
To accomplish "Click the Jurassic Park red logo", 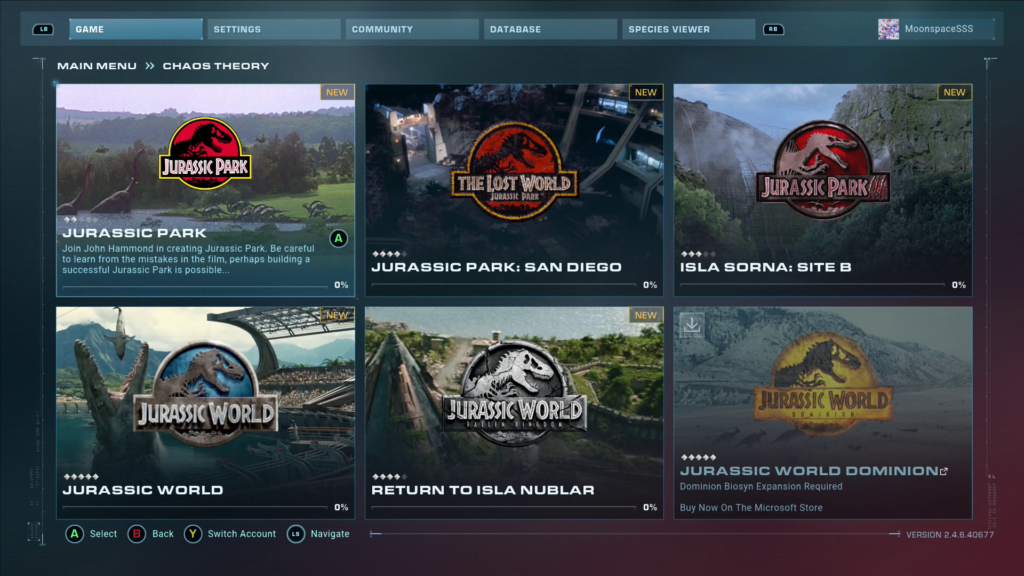I will [205, 154].
